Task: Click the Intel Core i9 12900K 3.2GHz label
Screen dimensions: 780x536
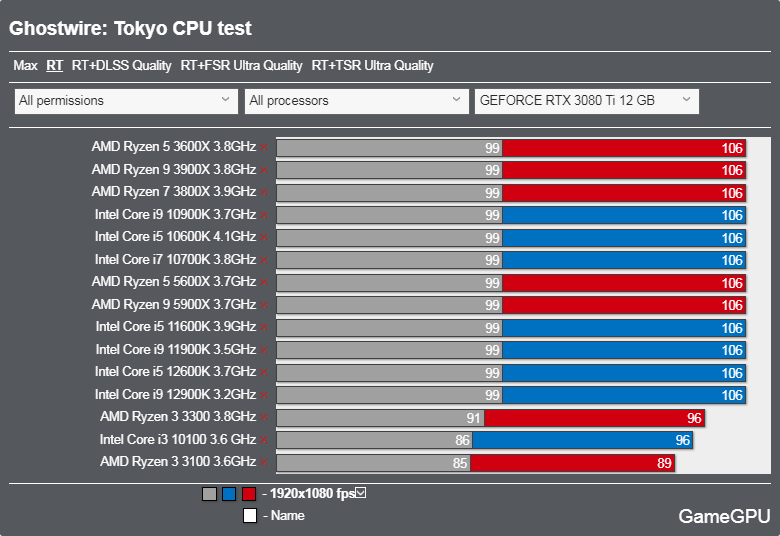Action: pos(176,395)
